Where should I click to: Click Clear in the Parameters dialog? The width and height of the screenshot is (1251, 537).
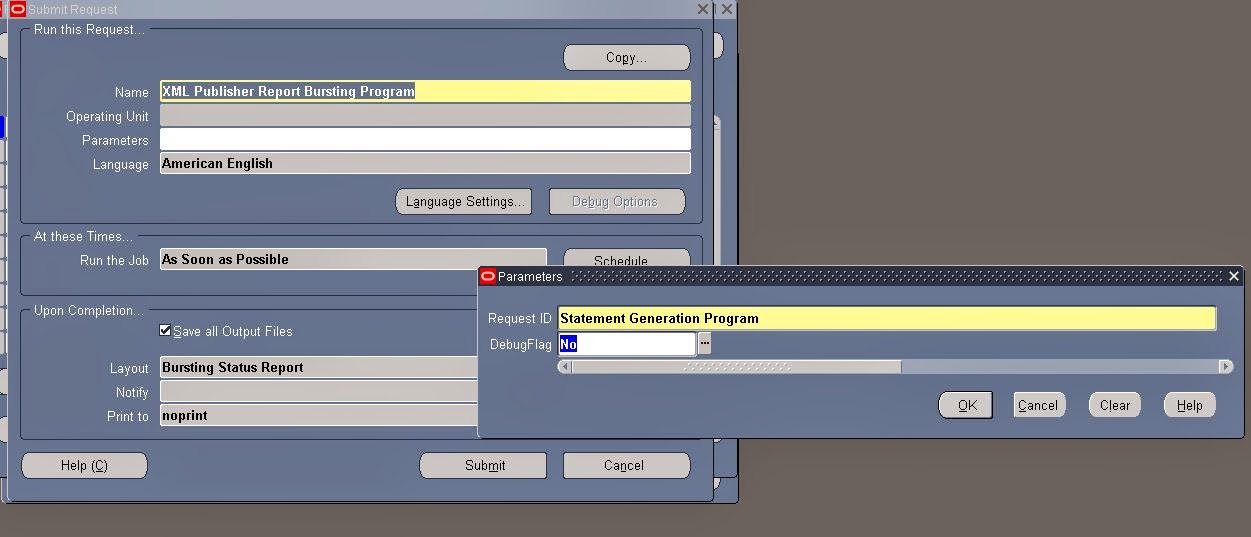(1115, 405)
